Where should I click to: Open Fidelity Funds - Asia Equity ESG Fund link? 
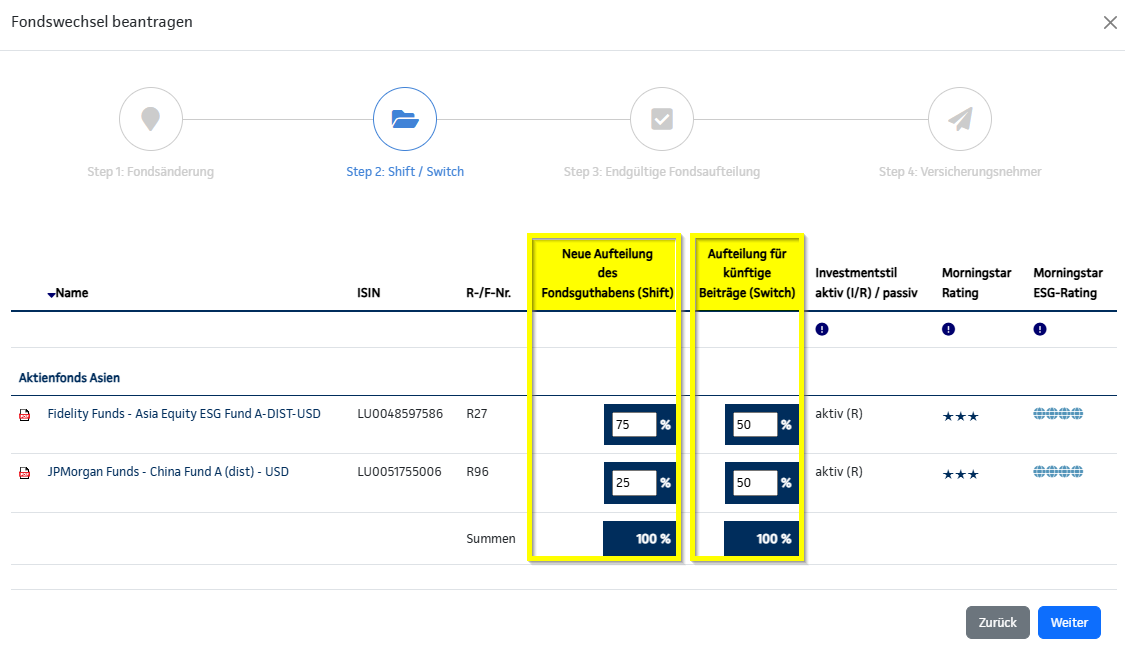click(x=184, y=413)
